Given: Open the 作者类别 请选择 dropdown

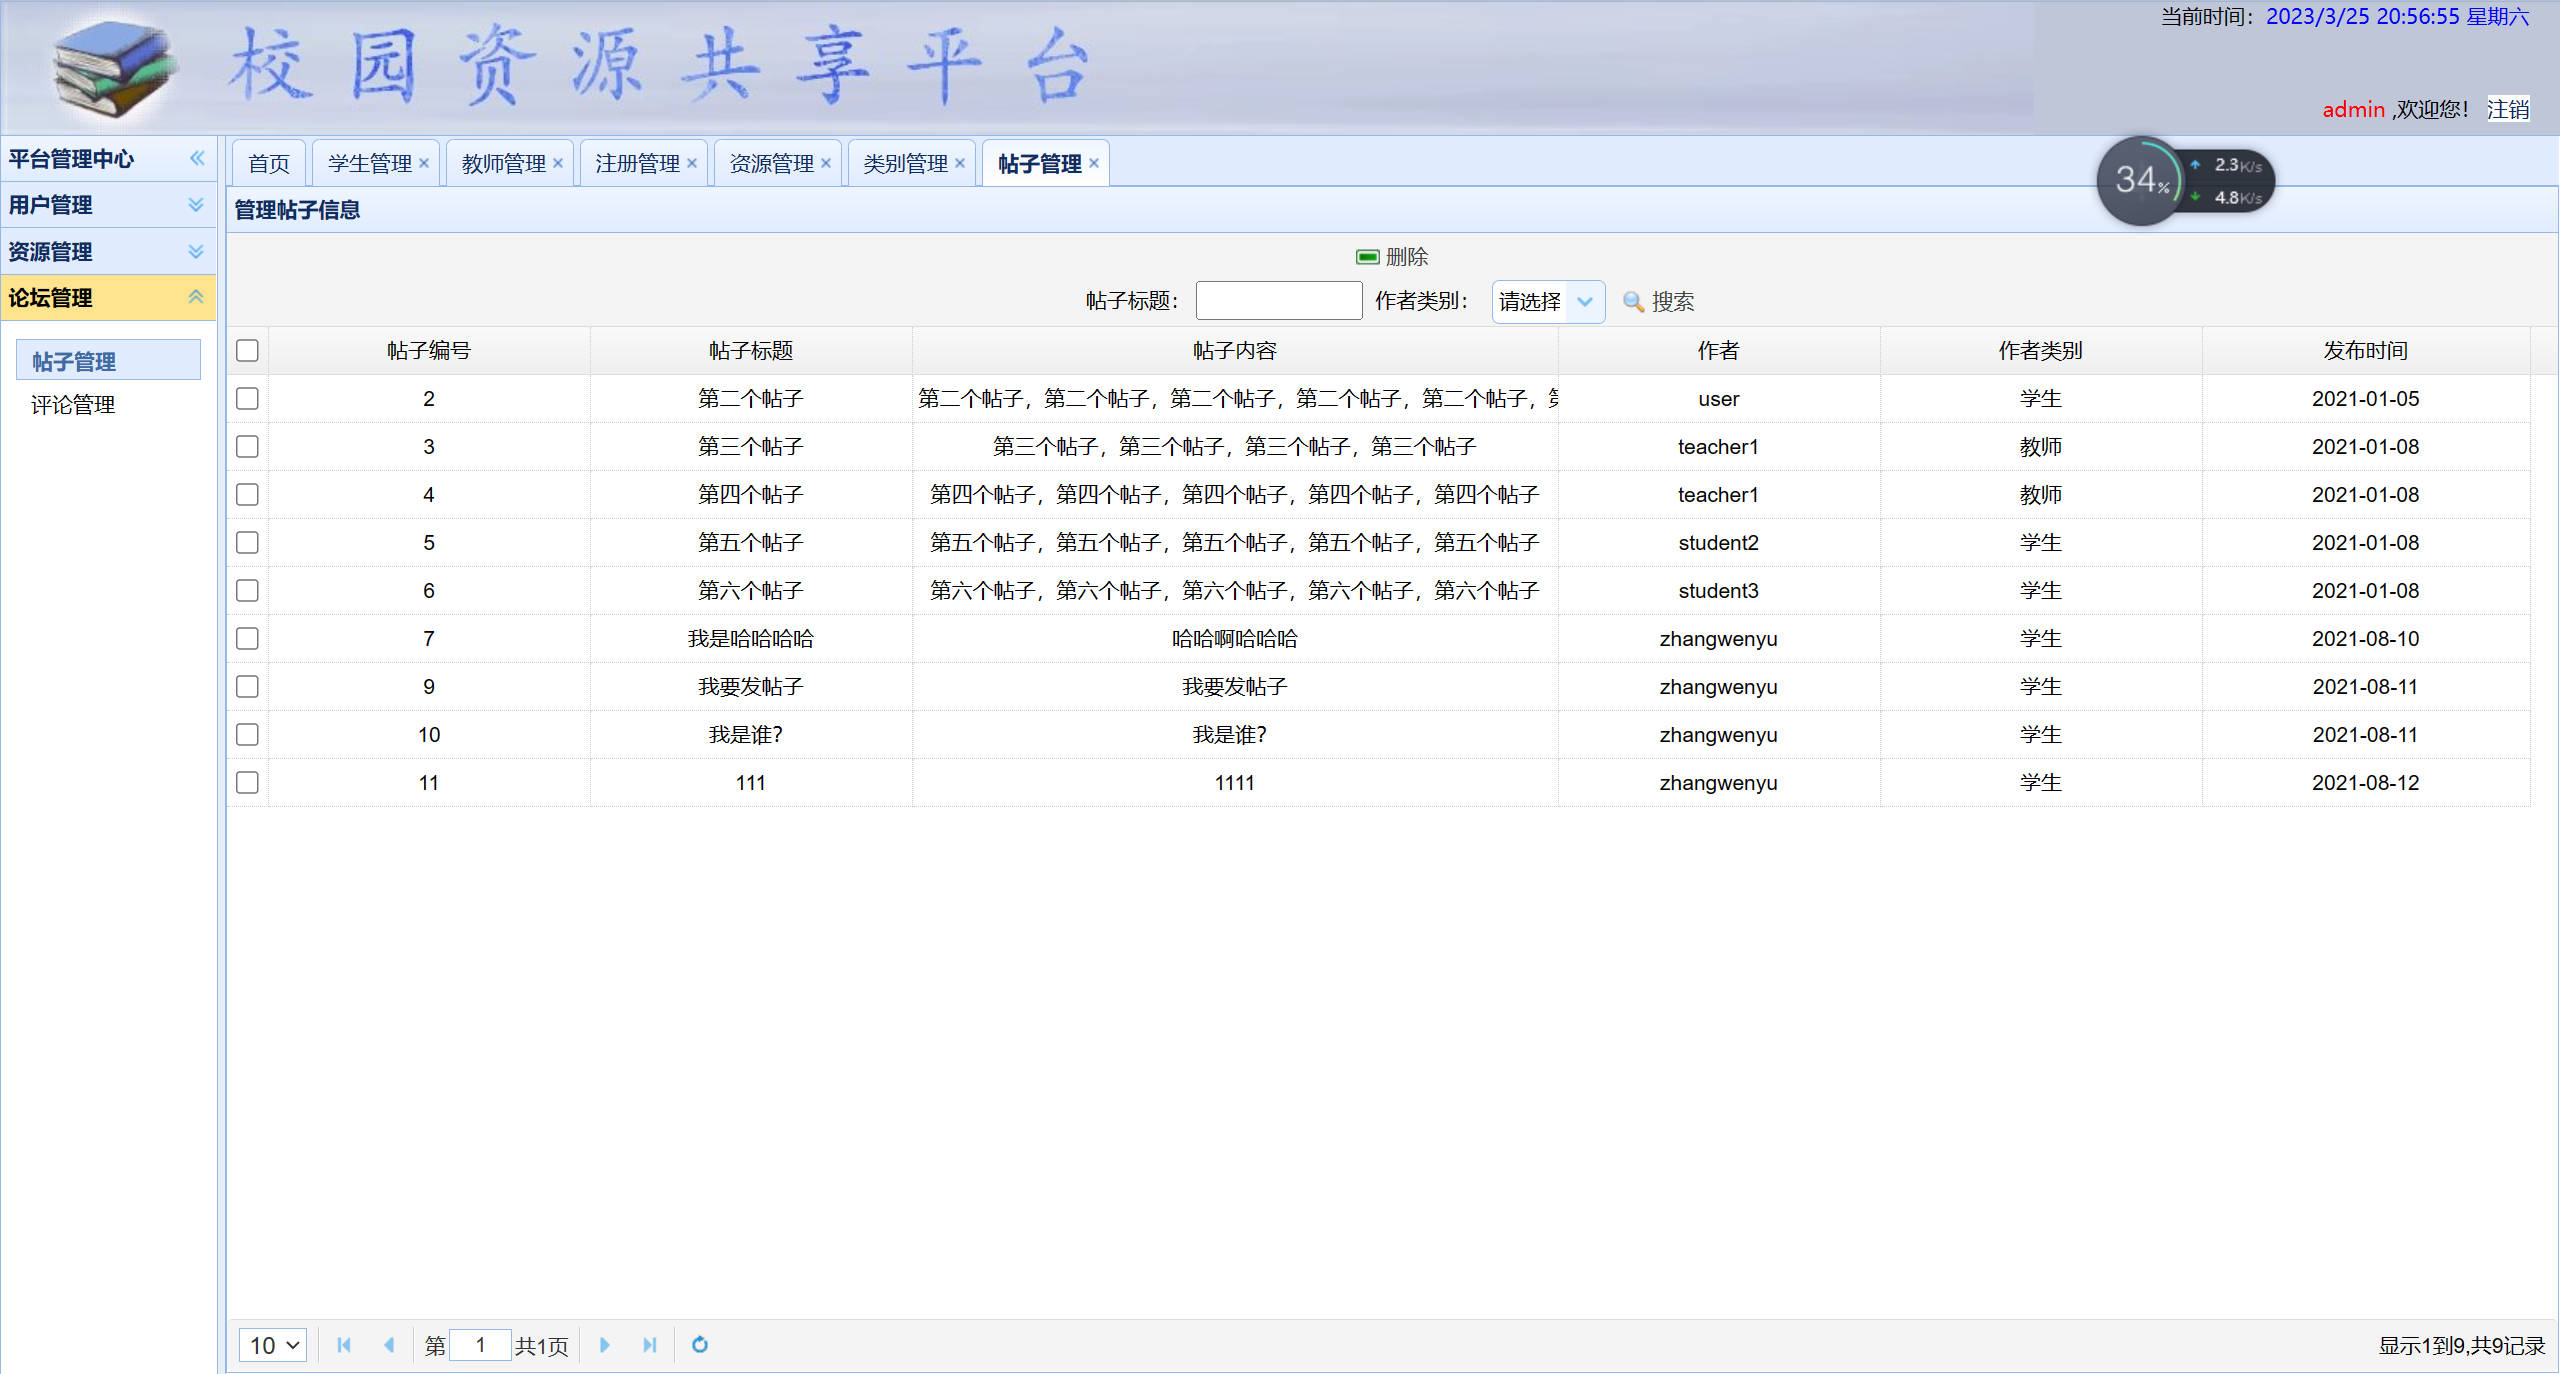Looking at the screenshot, I should (x=1546, y=301).
